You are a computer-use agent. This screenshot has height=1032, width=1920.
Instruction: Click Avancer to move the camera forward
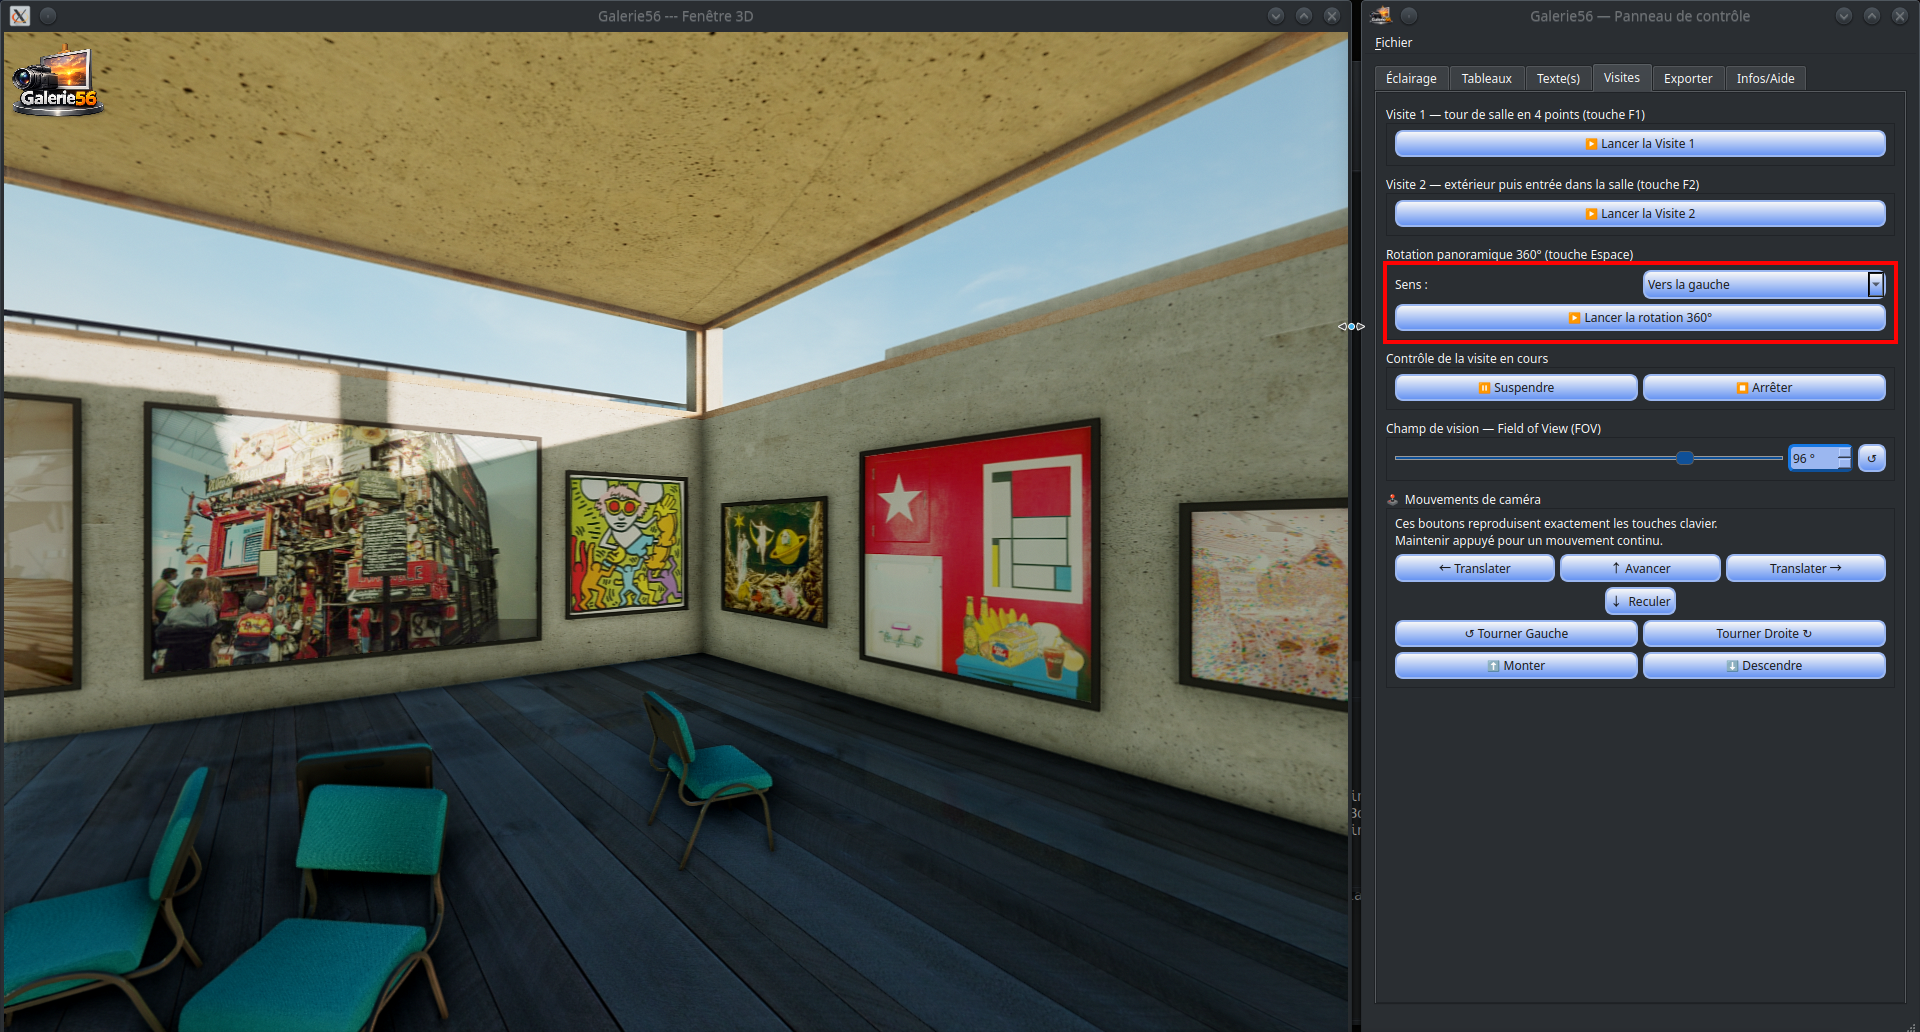[1640, 569]
